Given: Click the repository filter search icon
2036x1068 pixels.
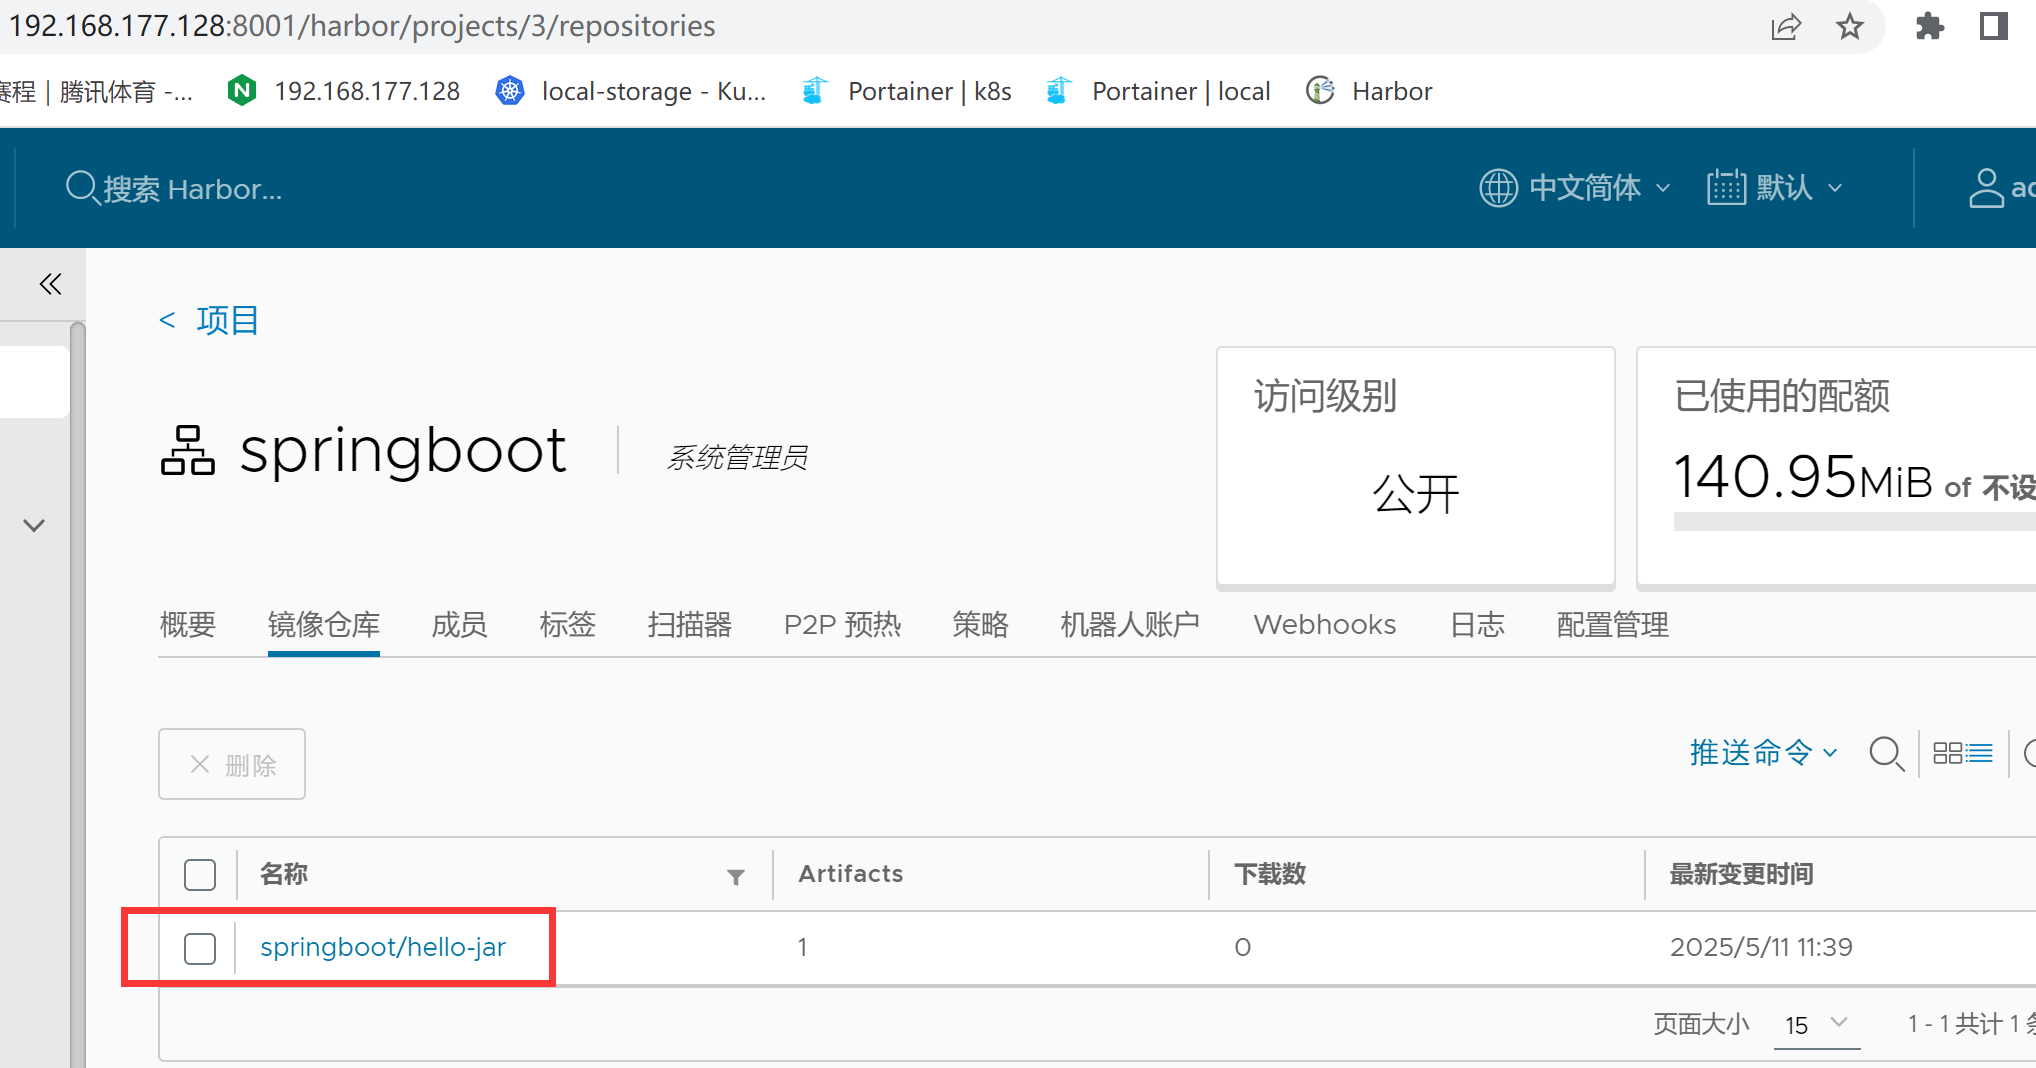Looking at the screenshot, I should coord(1886,753).
